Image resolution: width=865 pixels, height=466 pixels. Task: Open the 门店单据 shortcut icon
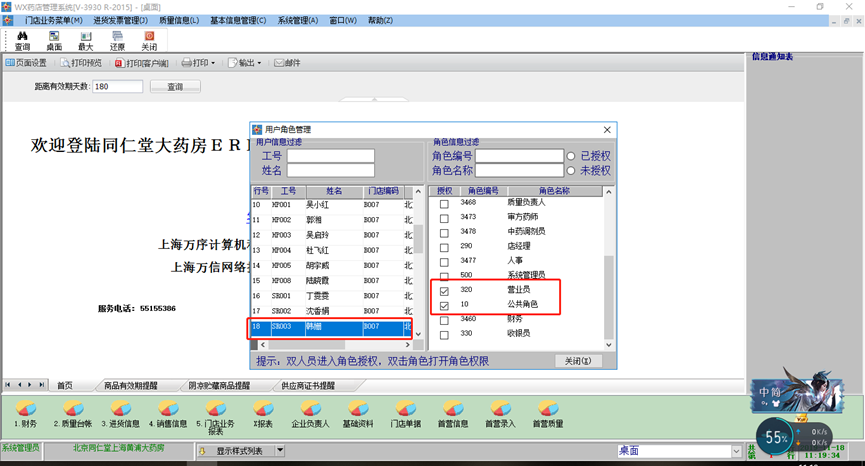[x=405, y=414]
